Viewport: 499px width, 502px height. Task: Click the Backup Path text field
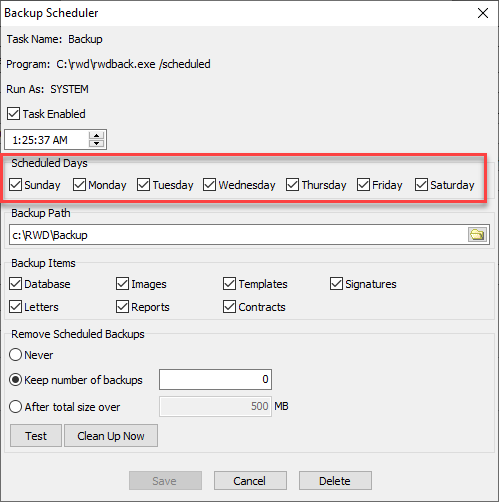pos(238,235)
